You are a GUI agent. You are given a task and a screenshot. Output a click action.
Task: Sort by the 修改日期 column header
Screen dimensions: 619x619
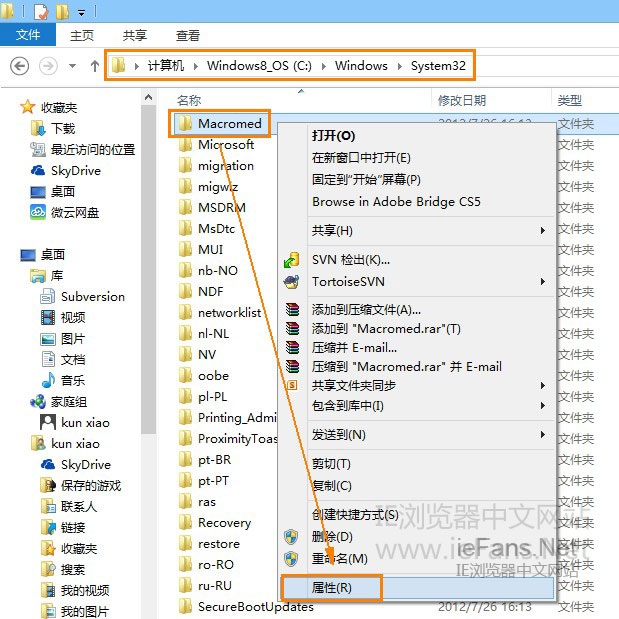[x=462, y=100]
